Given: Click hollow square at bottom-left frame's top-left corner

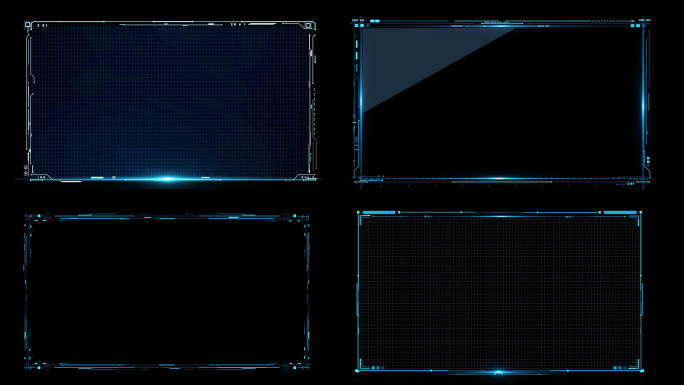Looking at the screenshot, I should (x=48, y=215).
